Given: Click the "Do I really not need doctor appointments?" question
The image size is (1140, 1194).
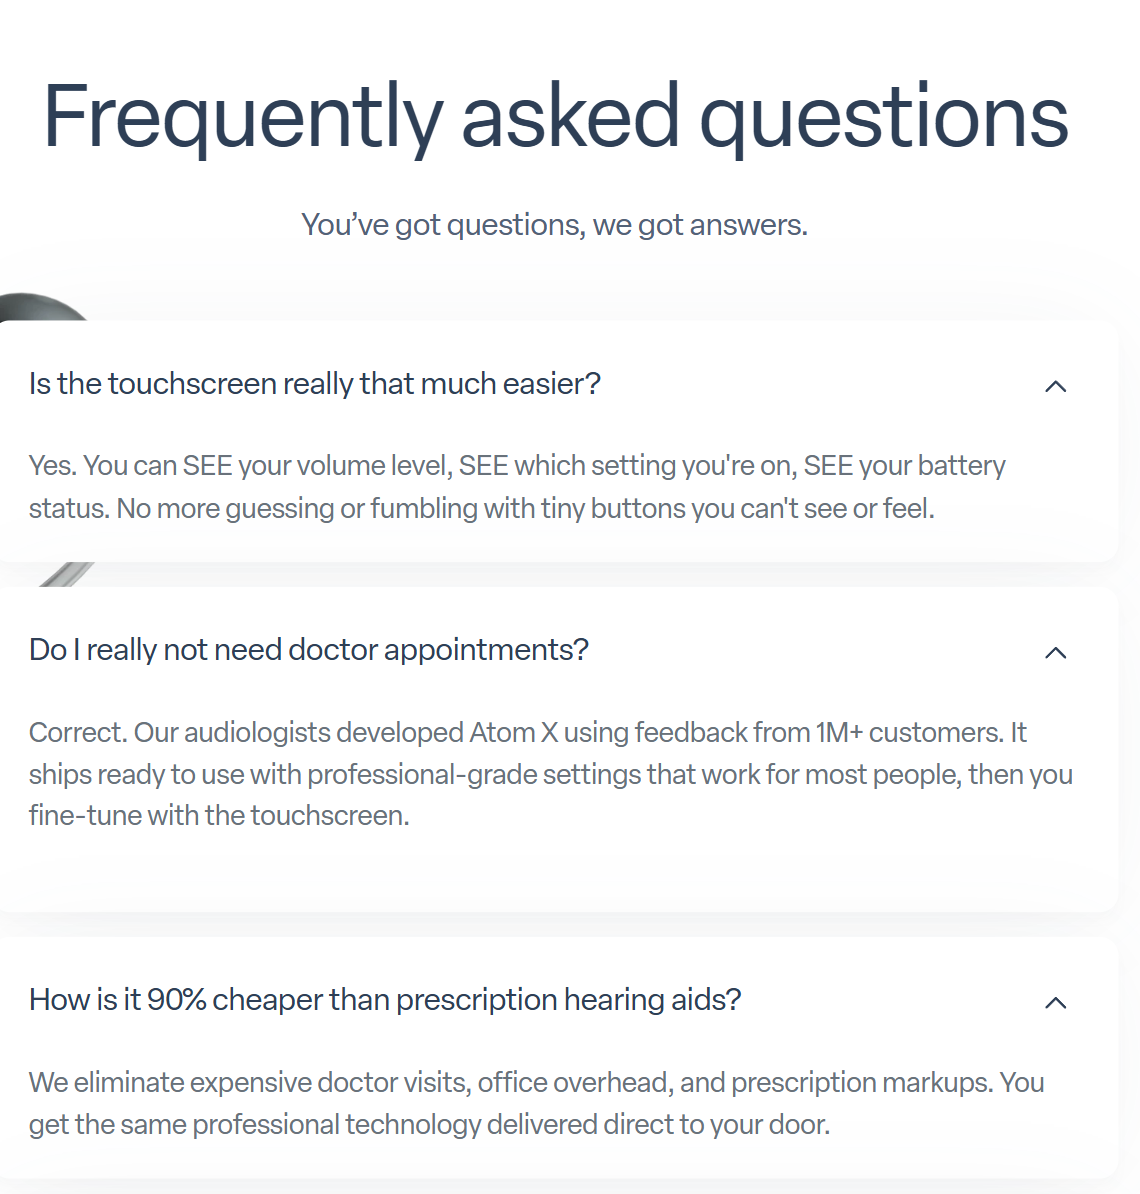Looking at the screenshot, I should [x=309, y=650].
